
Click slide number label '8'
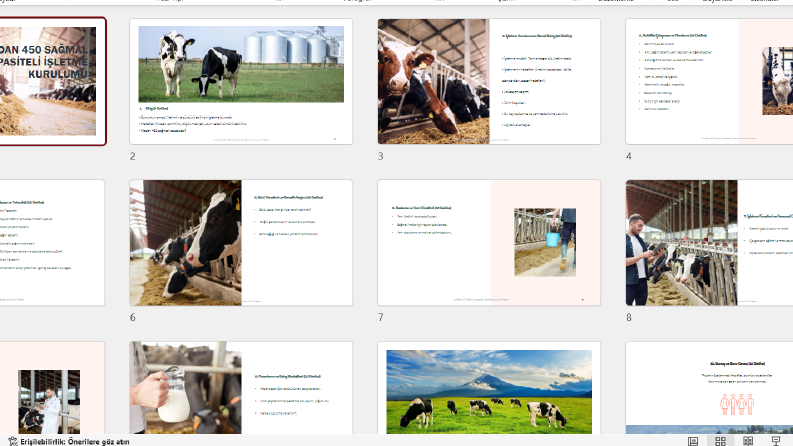coord(629,318)
